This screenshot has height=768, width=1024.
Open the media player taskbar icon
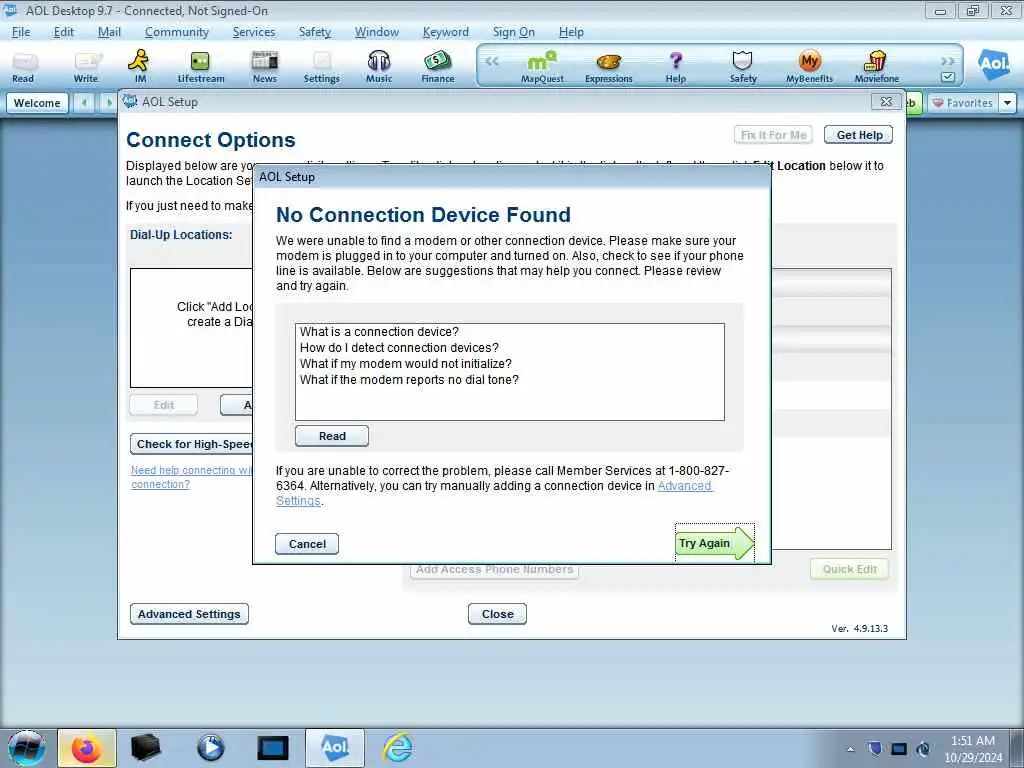210,748
